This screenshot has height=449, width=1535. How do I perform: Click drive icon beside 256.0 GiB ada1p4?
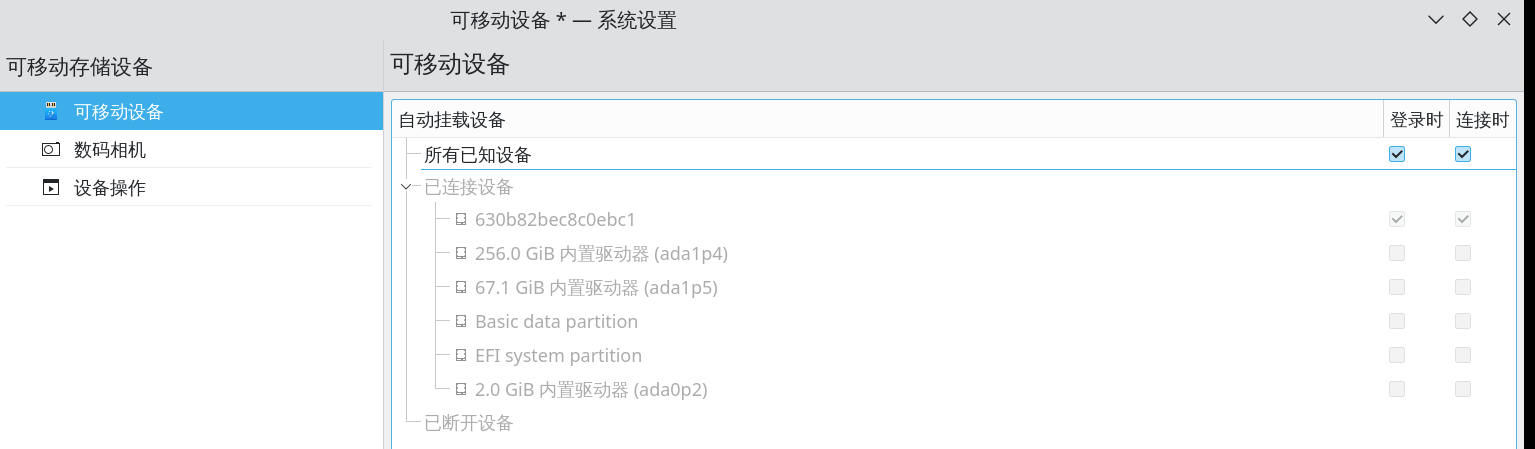tap(461, 253)
